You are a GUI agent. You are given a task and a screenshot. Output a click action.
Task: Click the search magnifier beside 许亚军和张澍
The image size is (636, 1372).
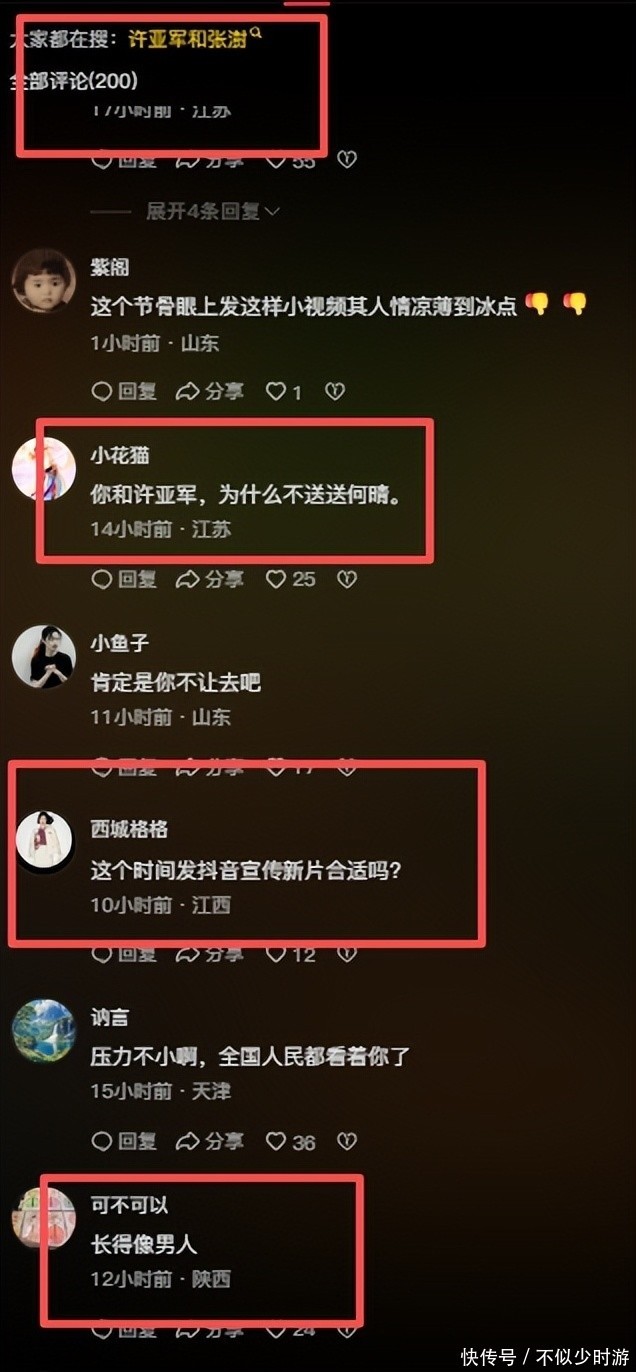coord(256,34)
